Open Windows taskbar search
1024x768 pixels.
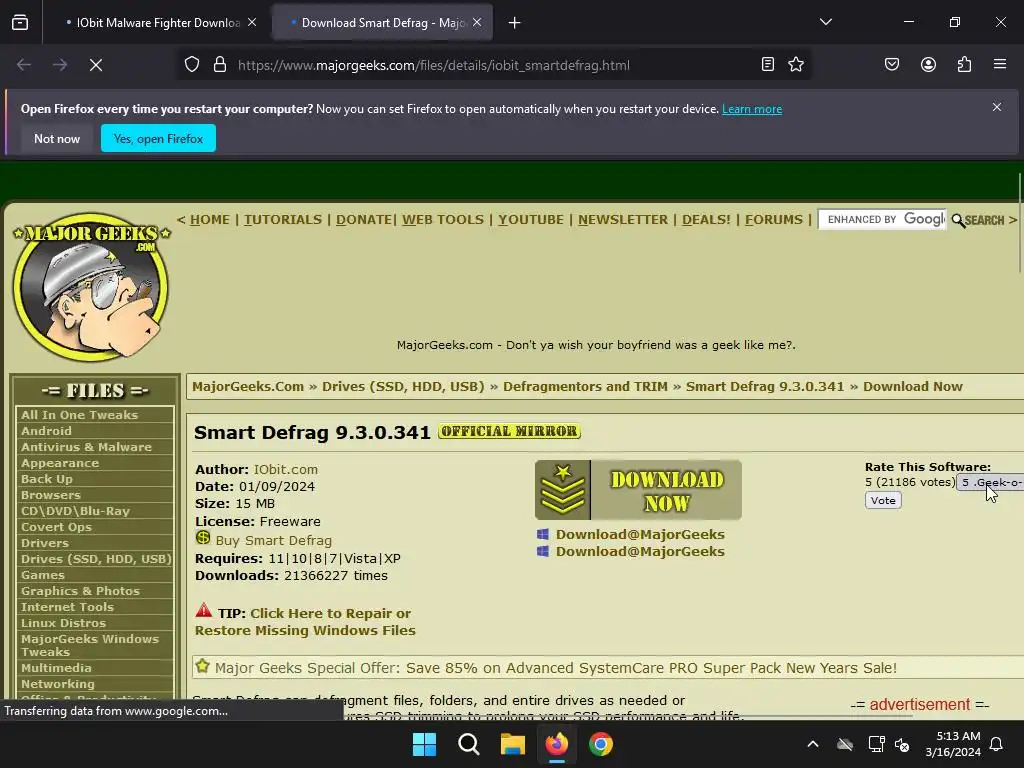click(x=468, y=744)
